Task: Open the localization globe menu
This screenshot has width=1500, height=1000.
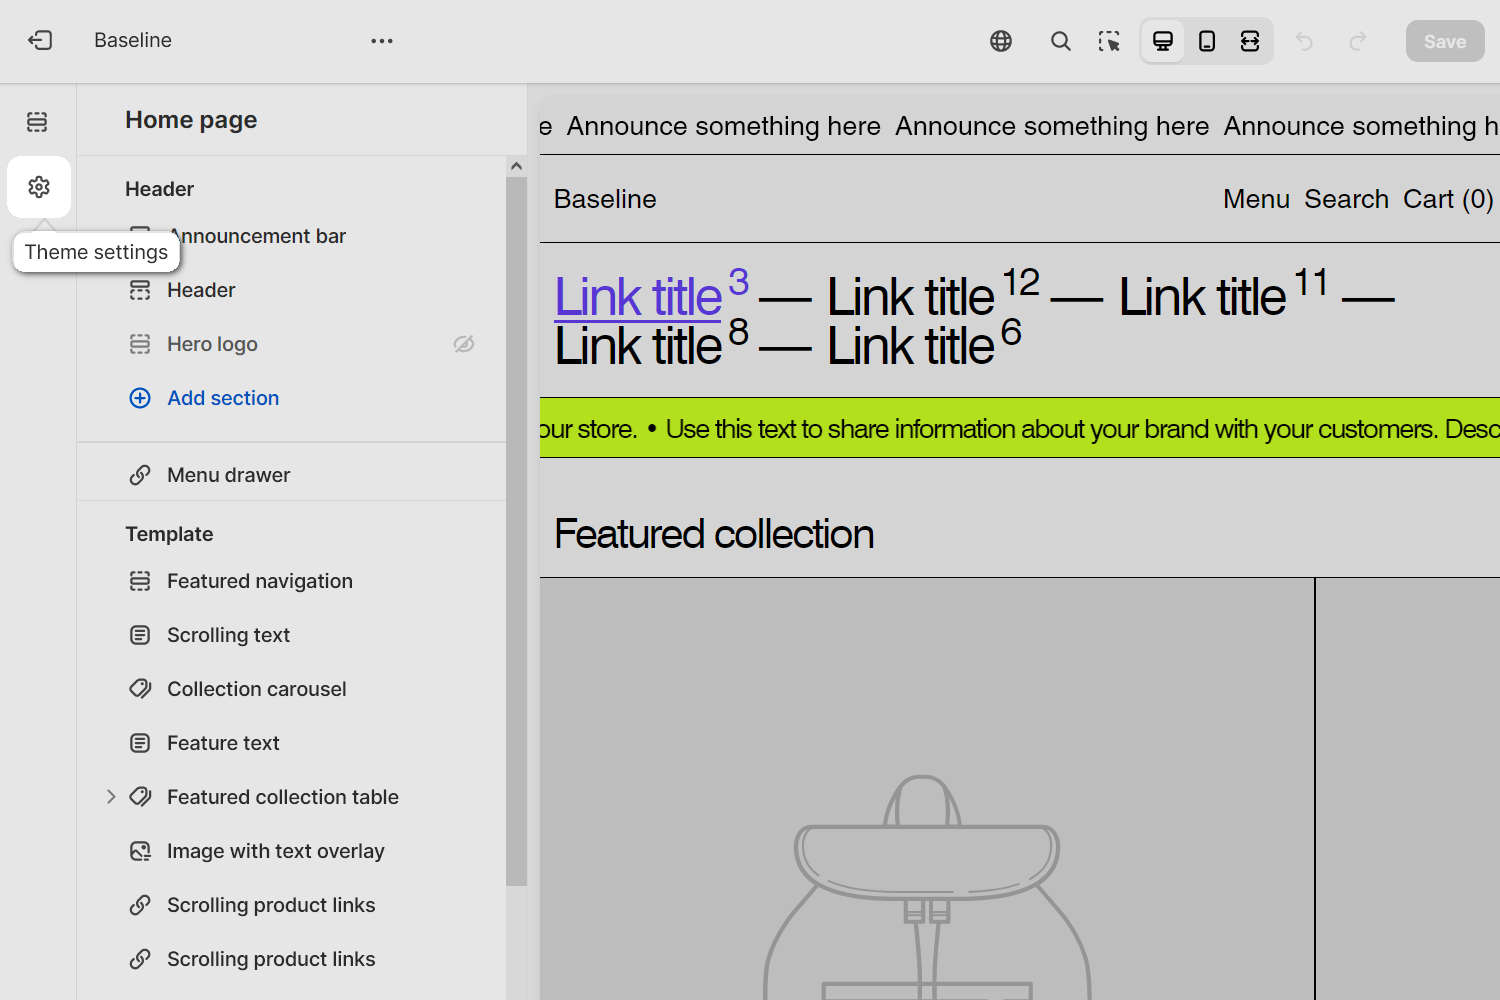Action: click(1001, 41)
